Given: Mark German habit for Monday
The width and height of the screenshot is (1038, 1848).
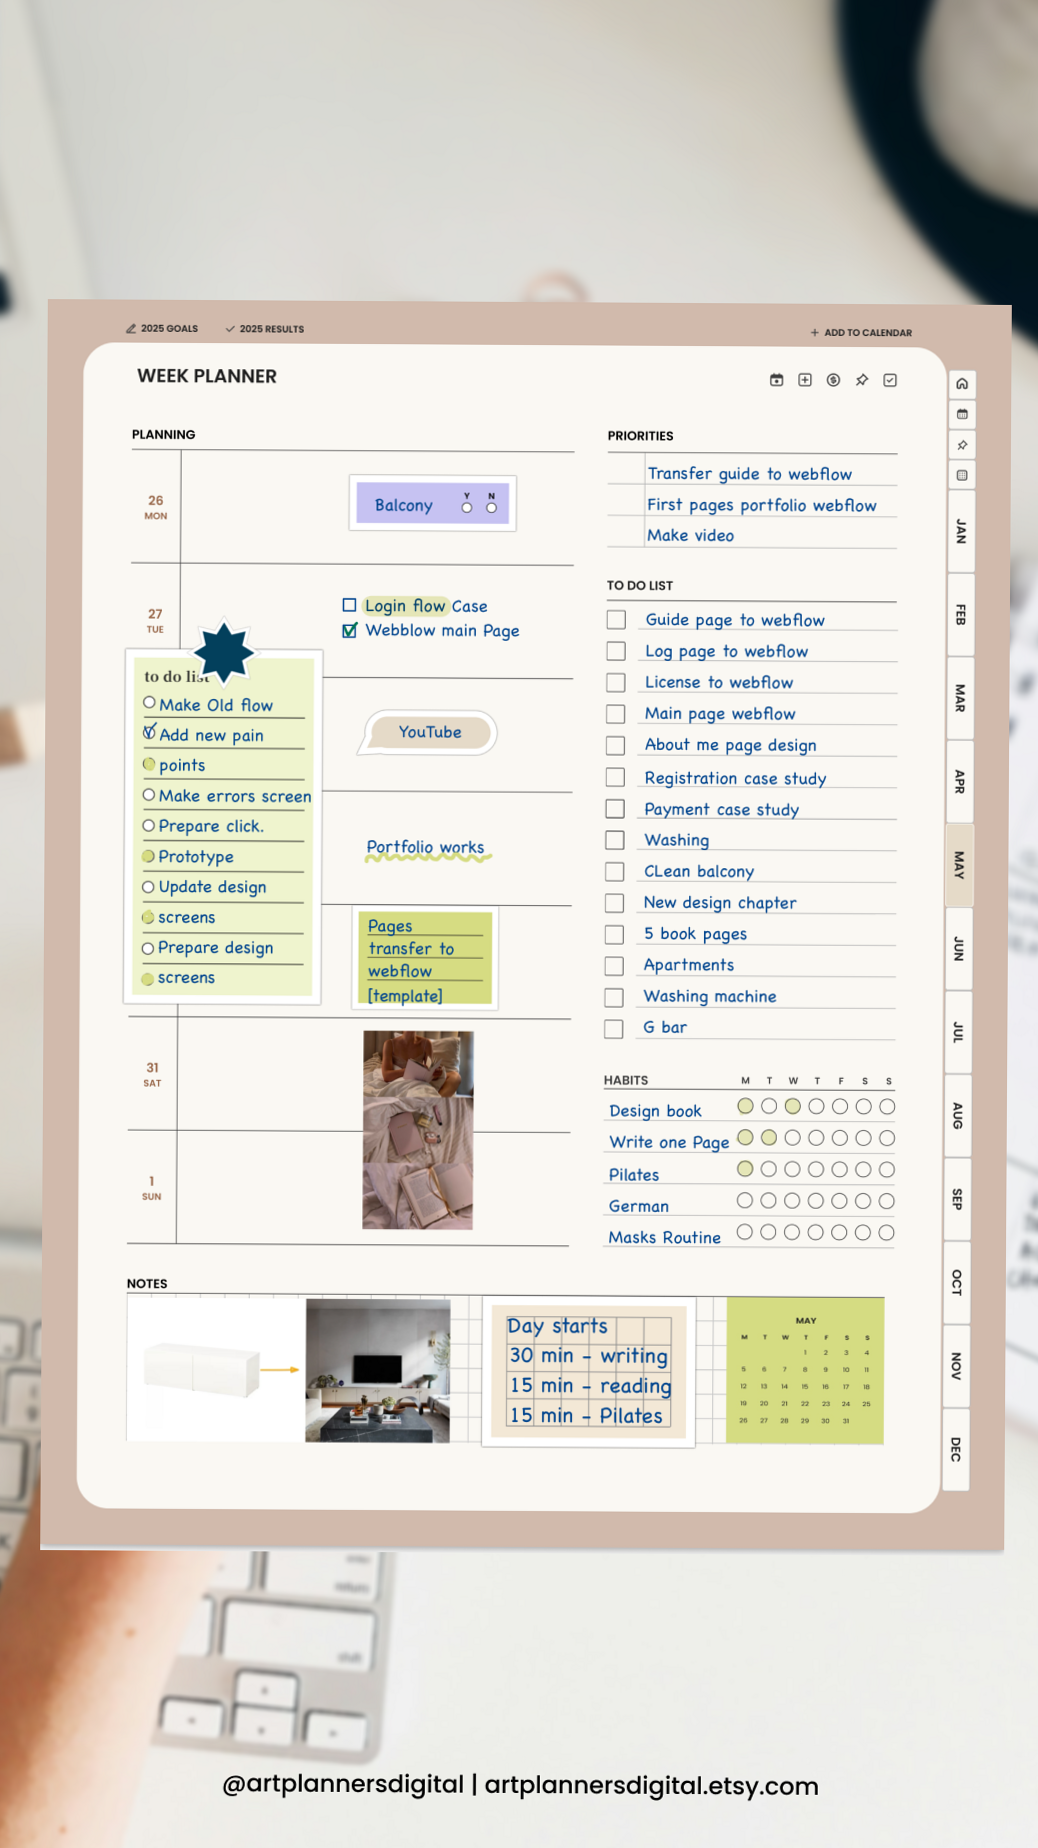Looking at the screenshot, I should [x=745, y=1201].
